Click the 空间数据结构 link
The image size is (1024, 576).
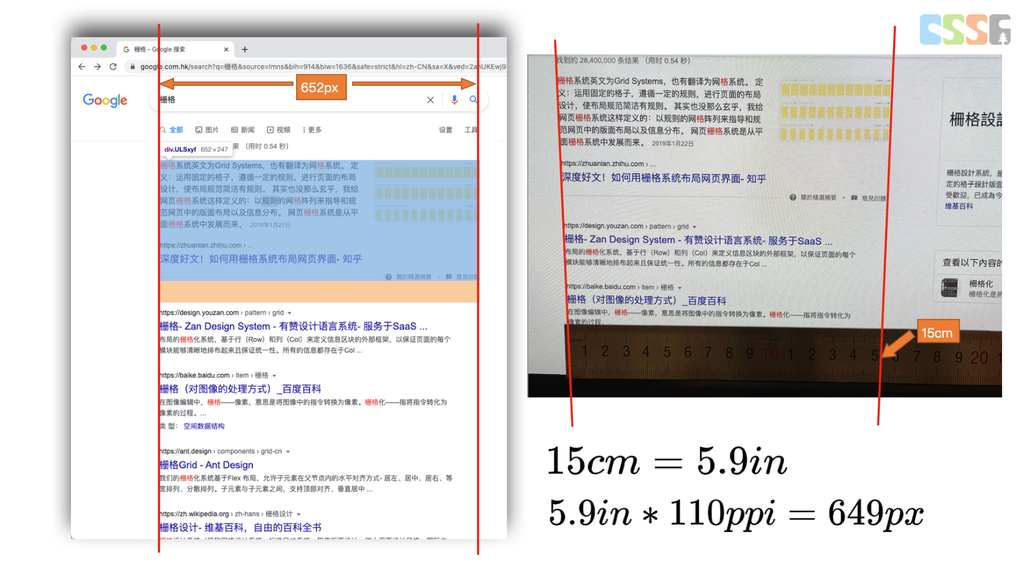point(204,426)
